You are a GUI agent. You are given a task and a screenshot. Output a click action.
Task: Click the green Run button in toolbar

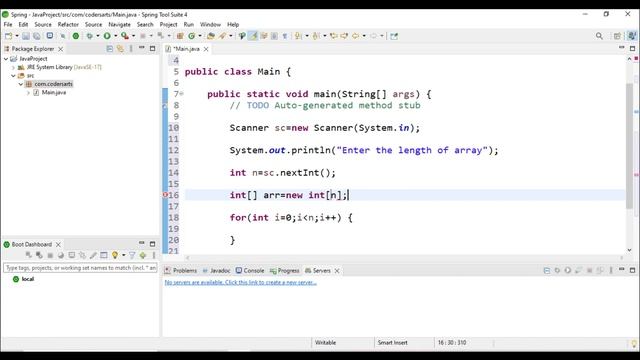tap(107, 36)
